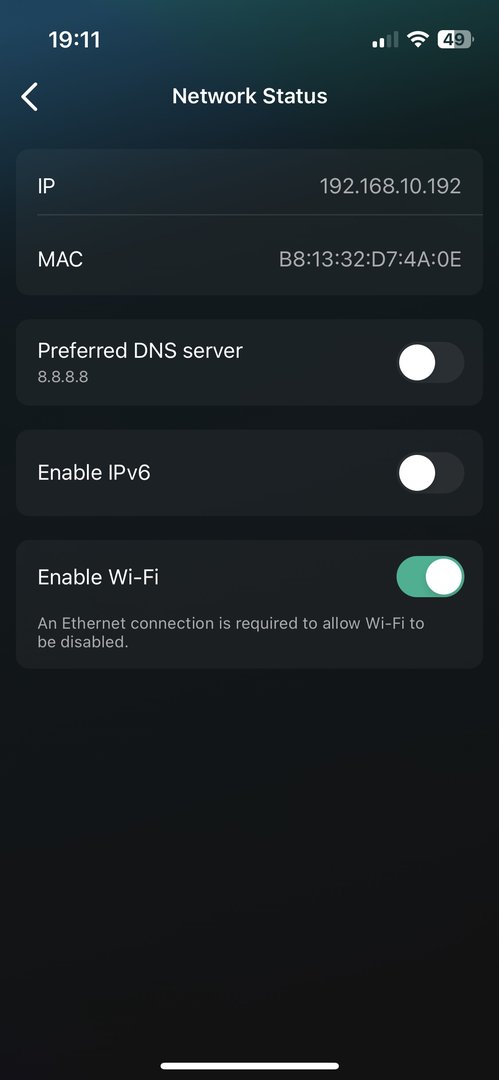Disable the Enable Wi-Fi switch
This screenshot has width=499, height=1080.
click(430, 577)
